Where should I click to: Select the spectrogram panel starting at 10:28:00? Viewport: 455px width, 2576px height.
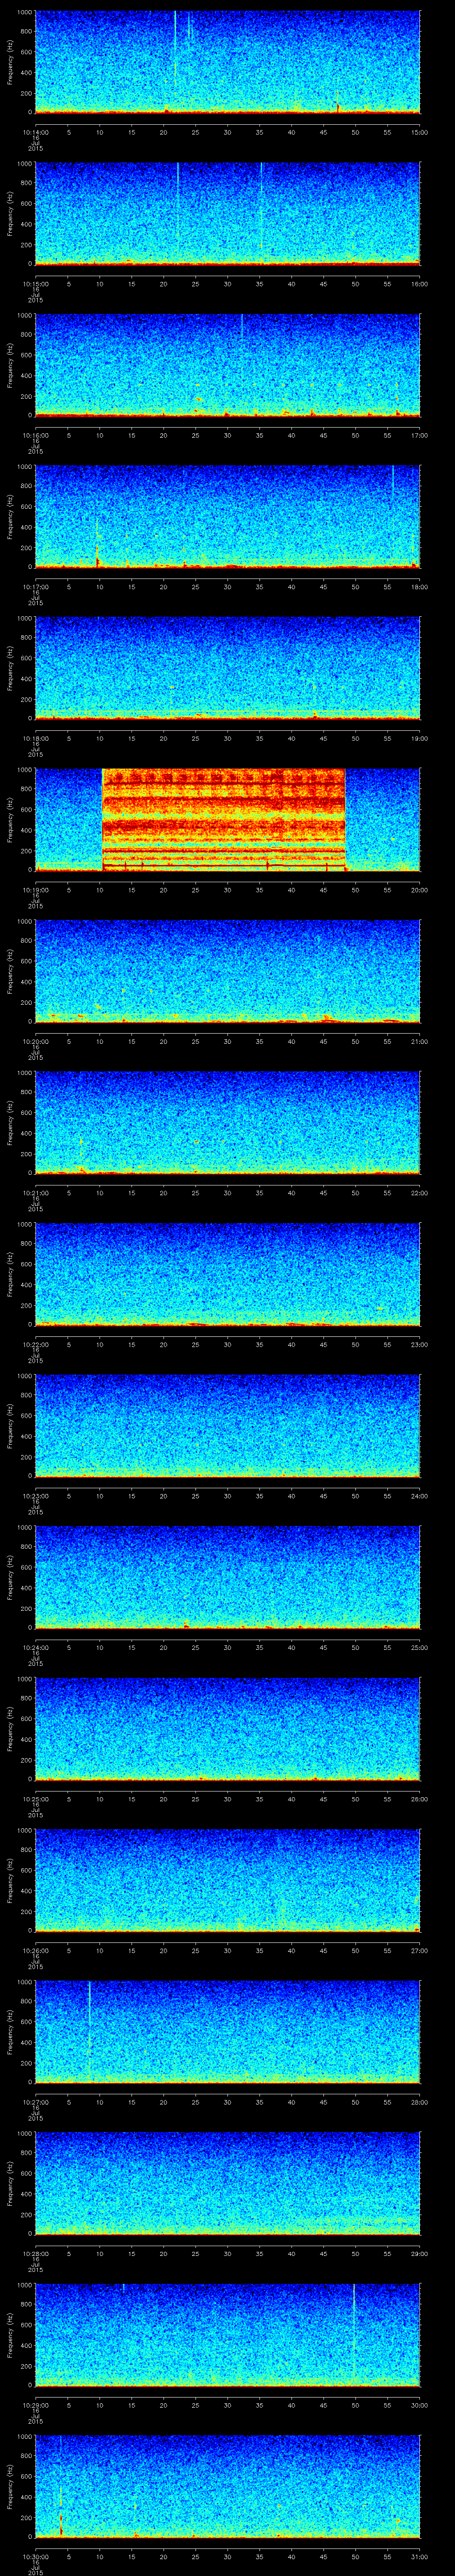click(x=227, y=2183)
